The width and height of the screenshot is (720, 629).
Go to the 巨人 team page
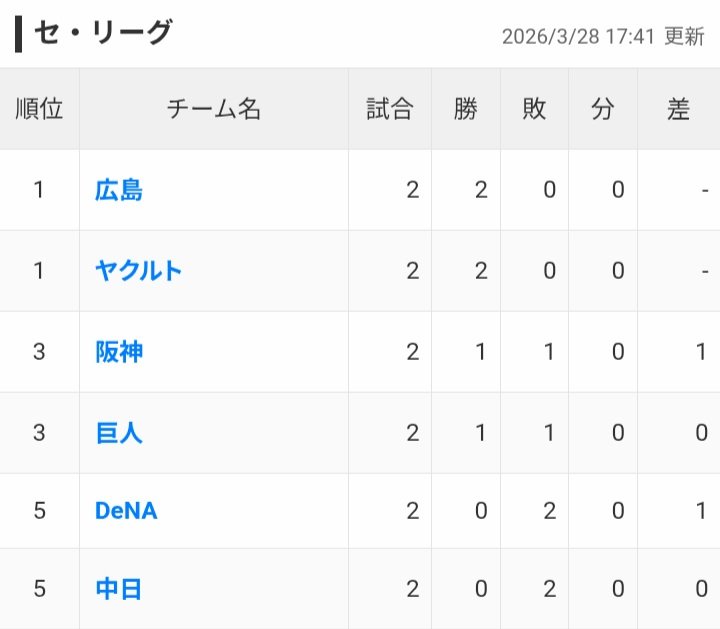click(x=119, y=433)
